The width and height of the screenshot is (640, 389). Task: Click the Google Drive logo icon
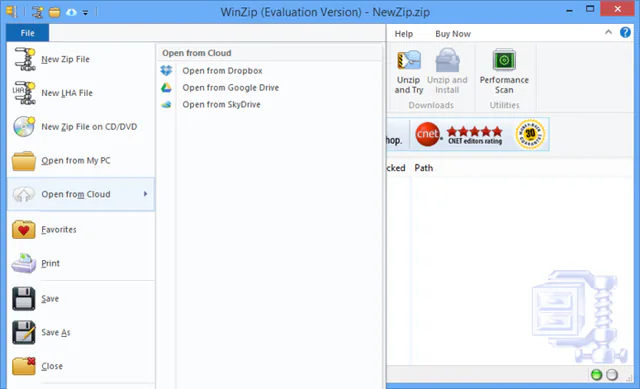[166, 87]
